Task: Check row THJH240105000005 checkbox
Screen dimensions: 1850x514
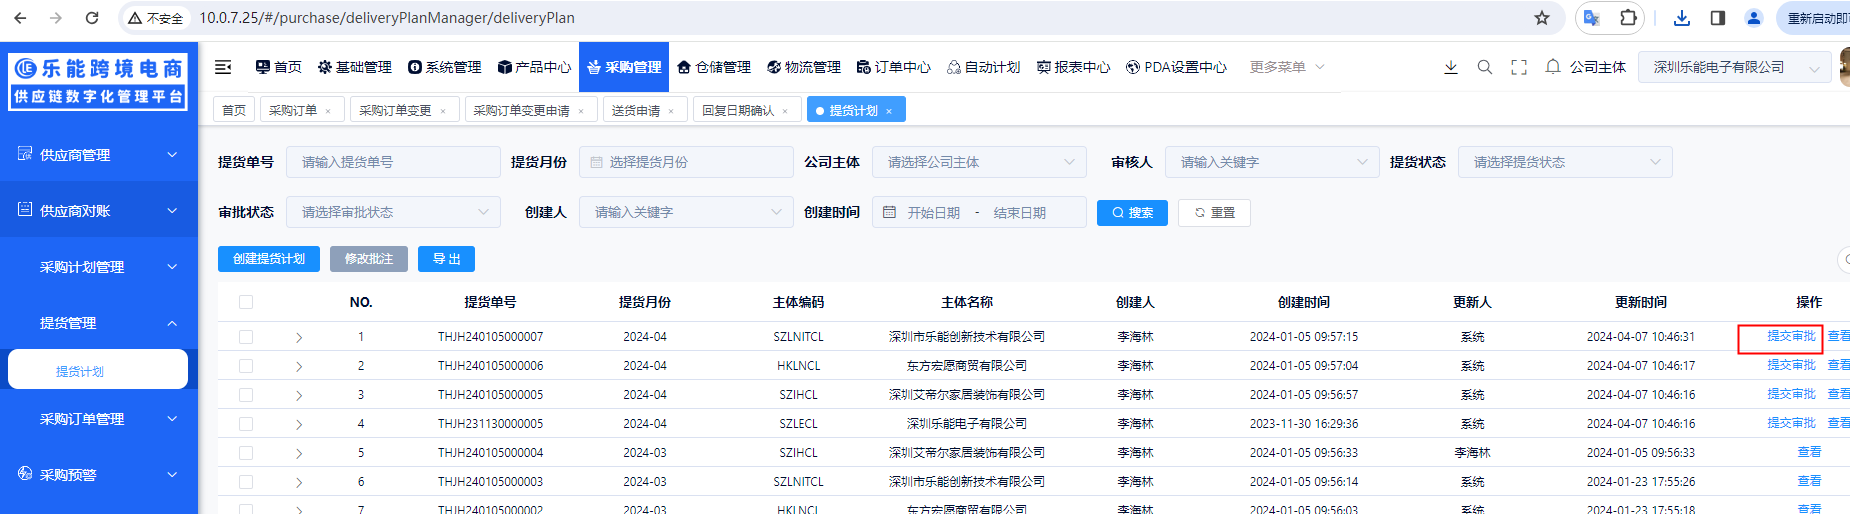Action: (246, 395)
